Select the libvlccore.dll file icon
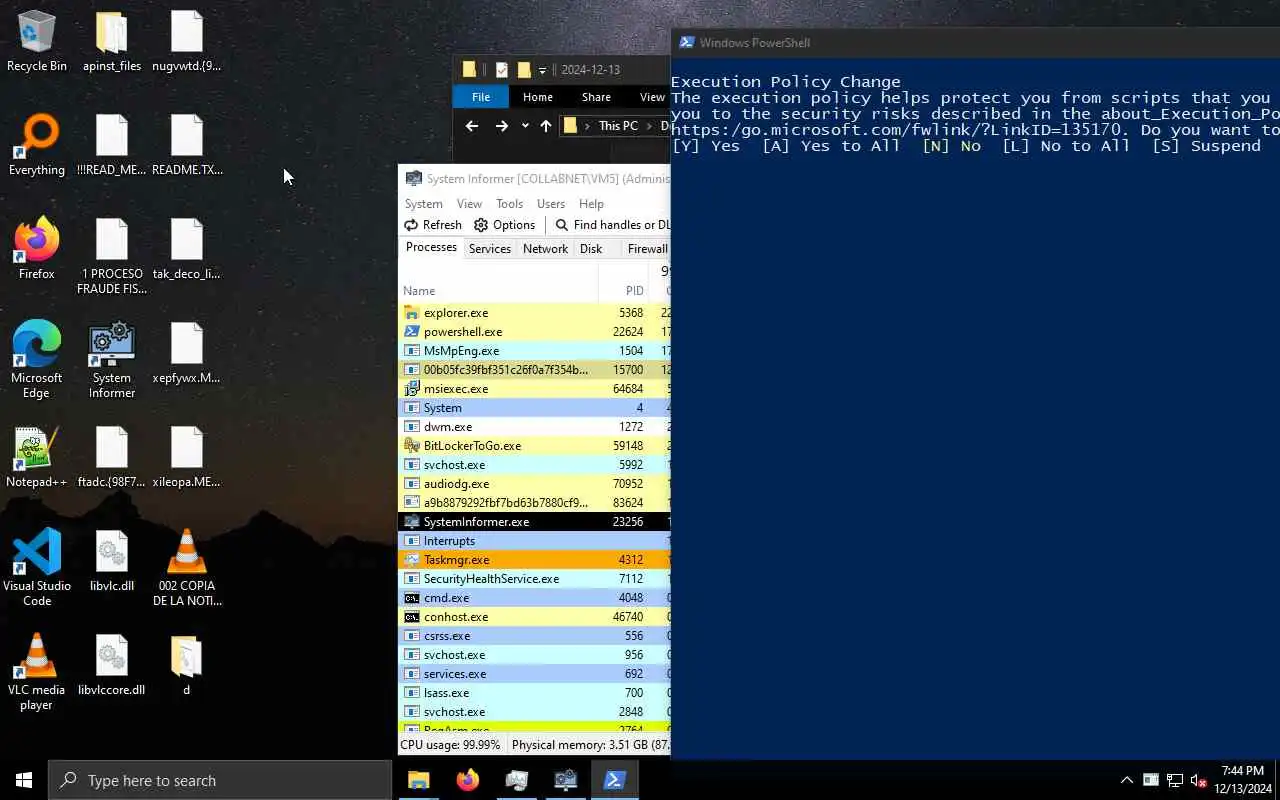This screenshot has height=800, width=1280. 112,666
